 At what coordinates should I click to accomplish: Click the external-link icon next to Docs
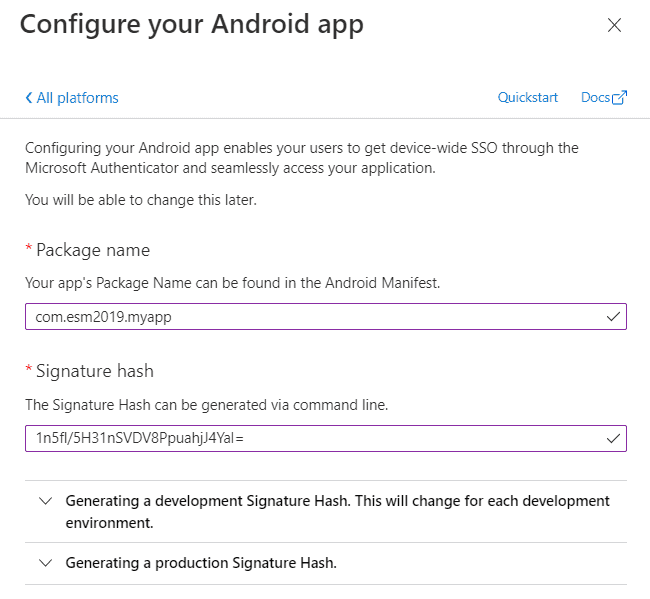[x=619, y=97]
